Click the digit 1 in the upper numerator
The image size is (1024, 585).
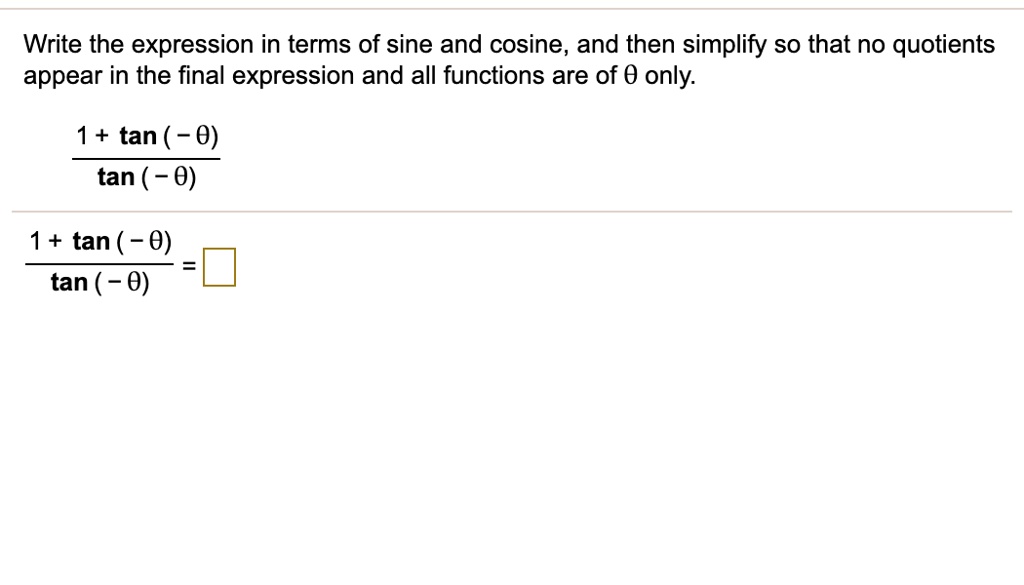click(82, 136)
